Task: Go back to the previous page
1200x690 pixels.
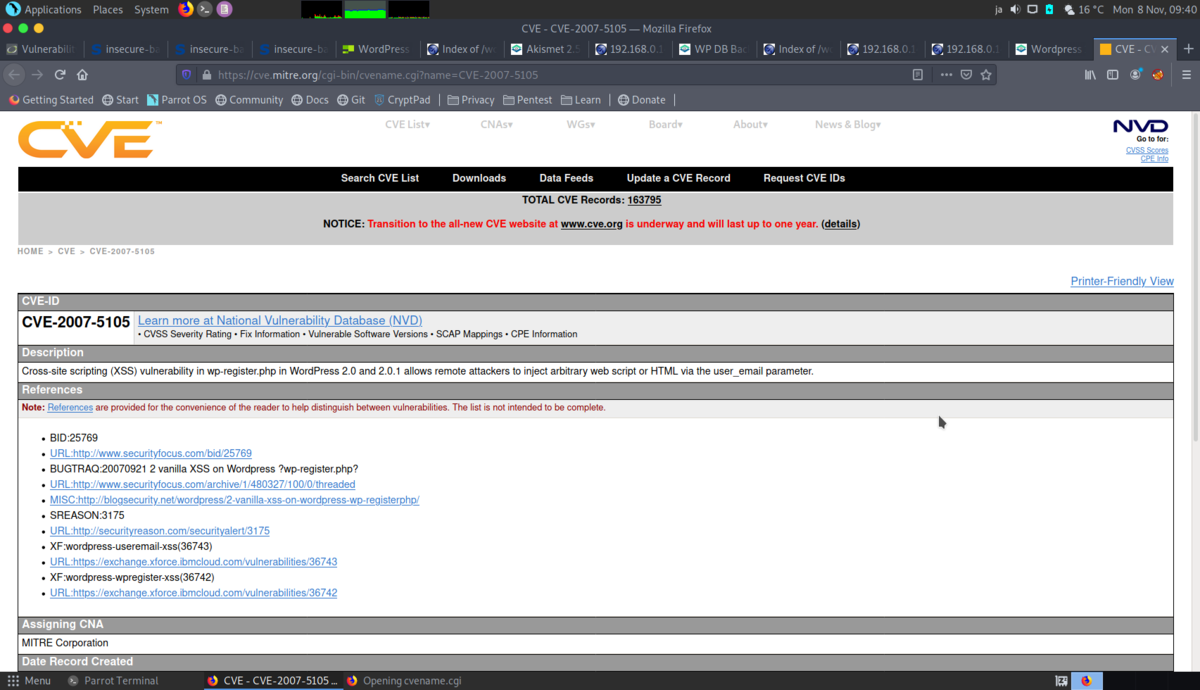Action: tap(14, 75)
